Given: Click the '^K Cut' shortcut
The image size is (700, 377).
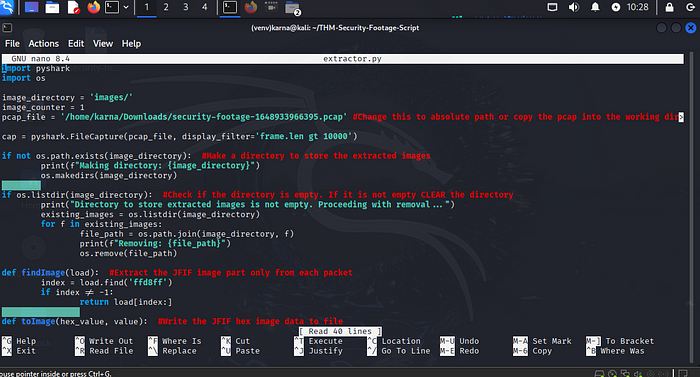Looking at the screenshot, I should pos(235,341).
